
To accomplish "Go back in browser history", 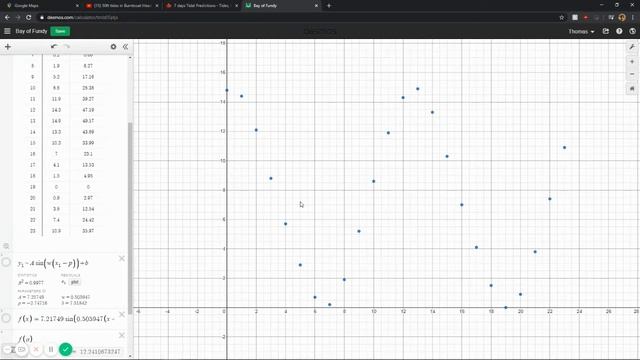I will 7,18.
